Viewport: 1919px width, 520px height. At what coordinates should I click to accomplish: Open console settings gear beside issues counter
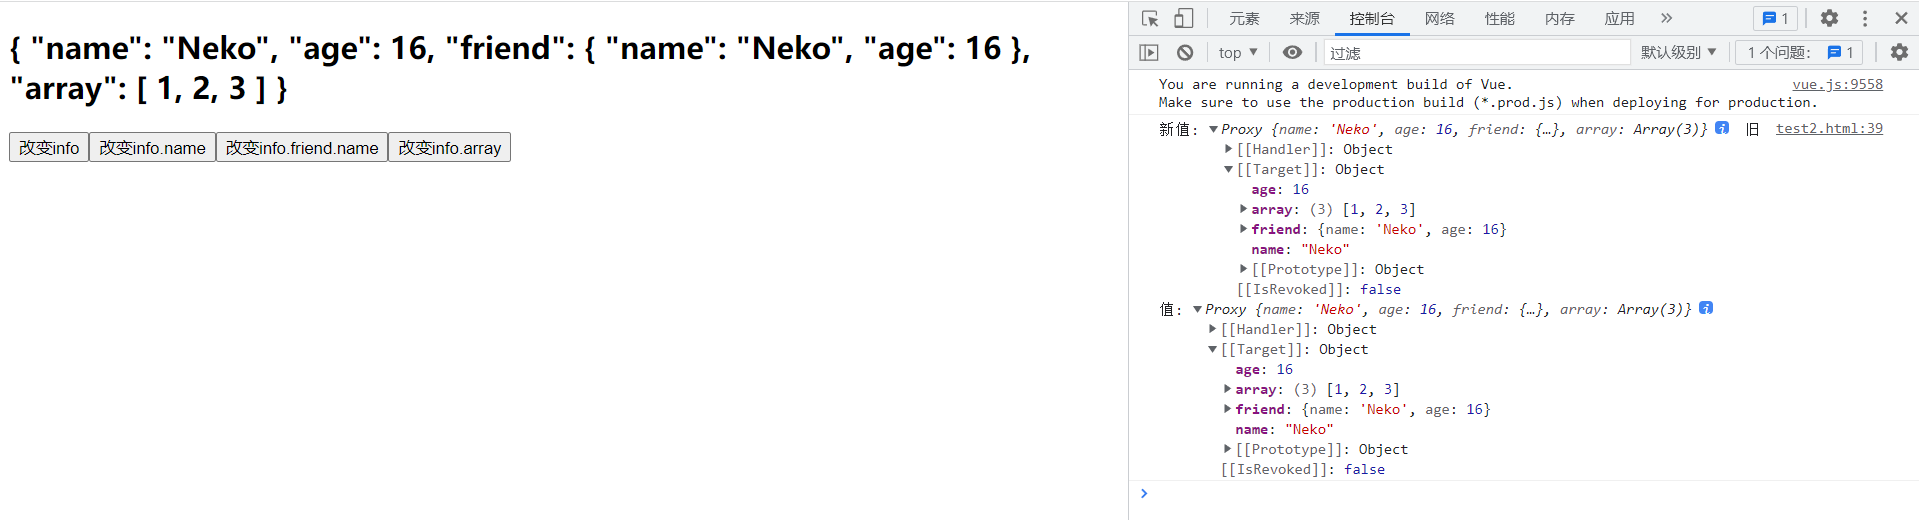coord(1899,52)
